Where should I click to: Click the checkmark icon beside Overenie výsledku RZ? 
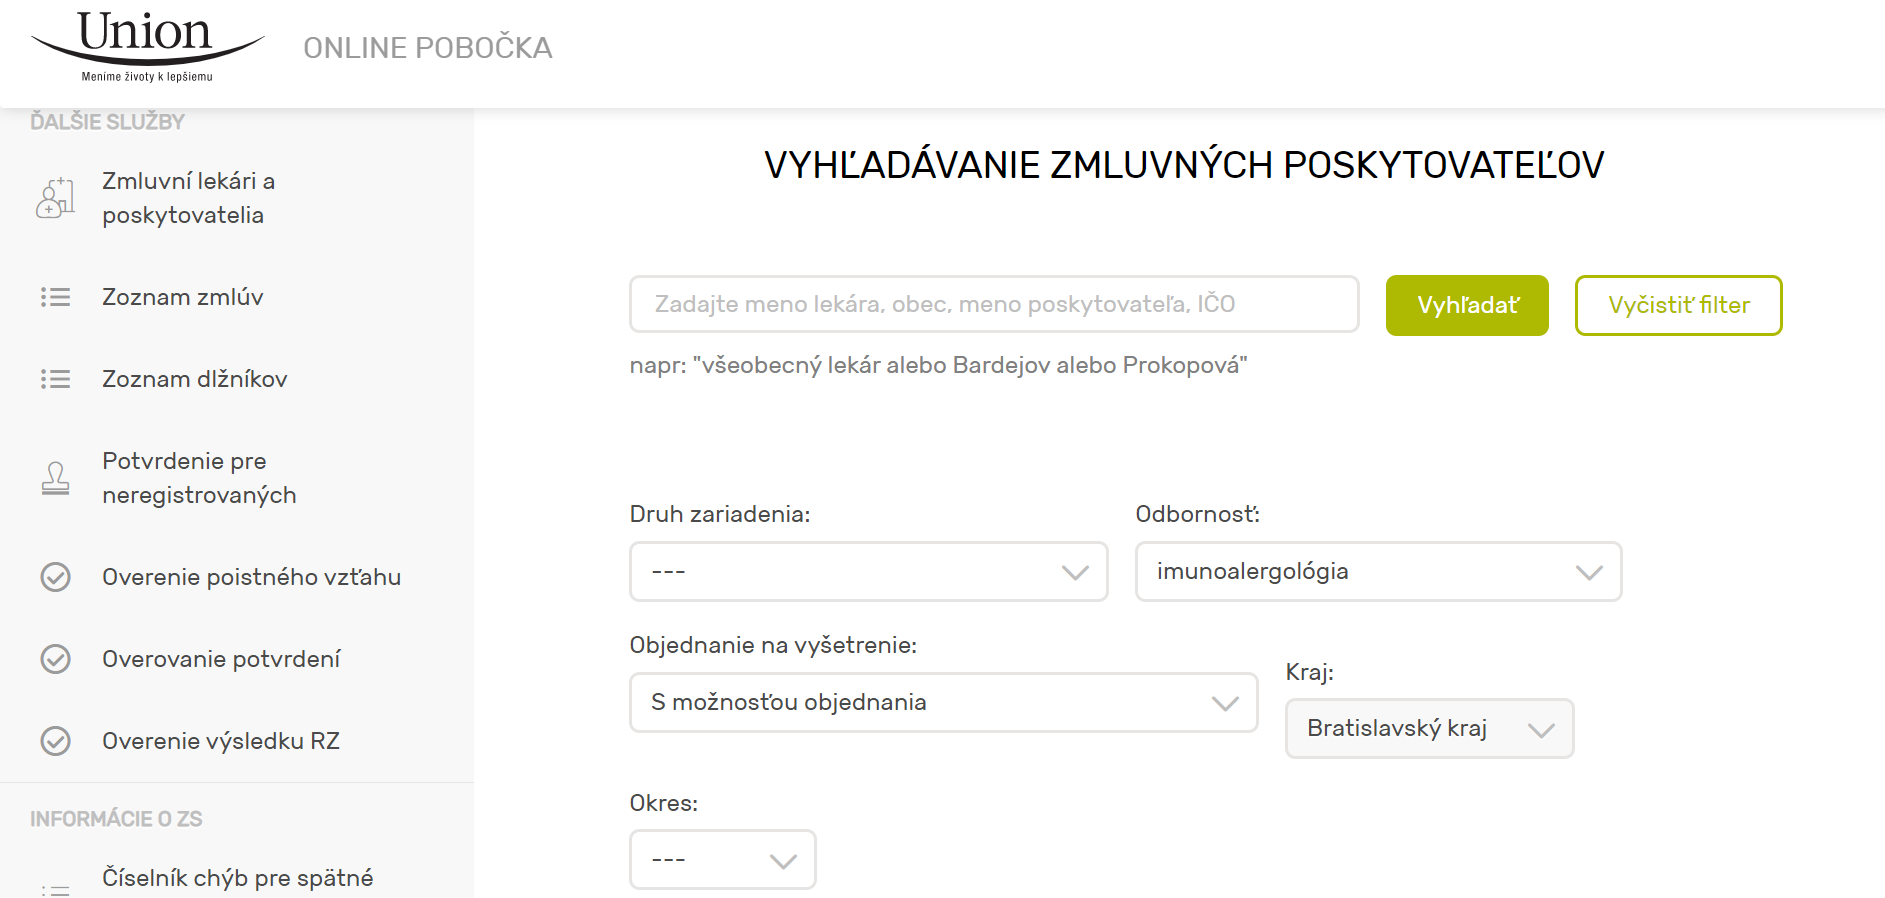tap(55, 741)
